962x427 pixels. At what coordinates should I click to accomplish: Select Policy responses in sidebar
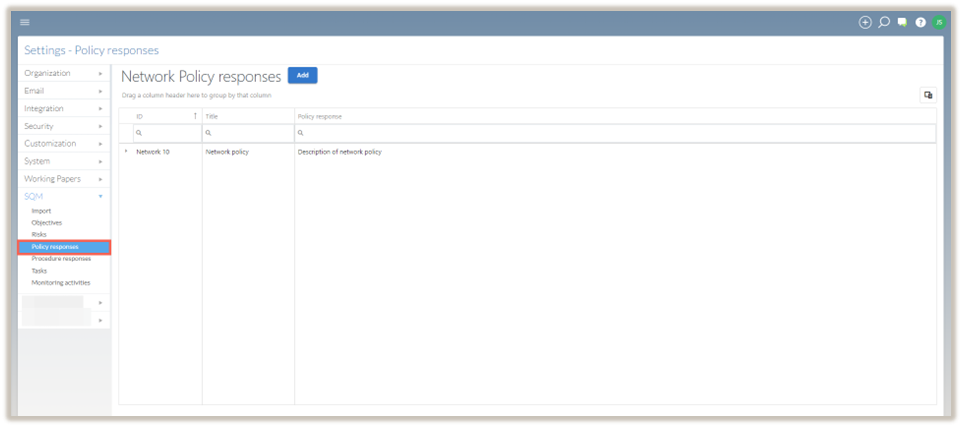[64, 247]
